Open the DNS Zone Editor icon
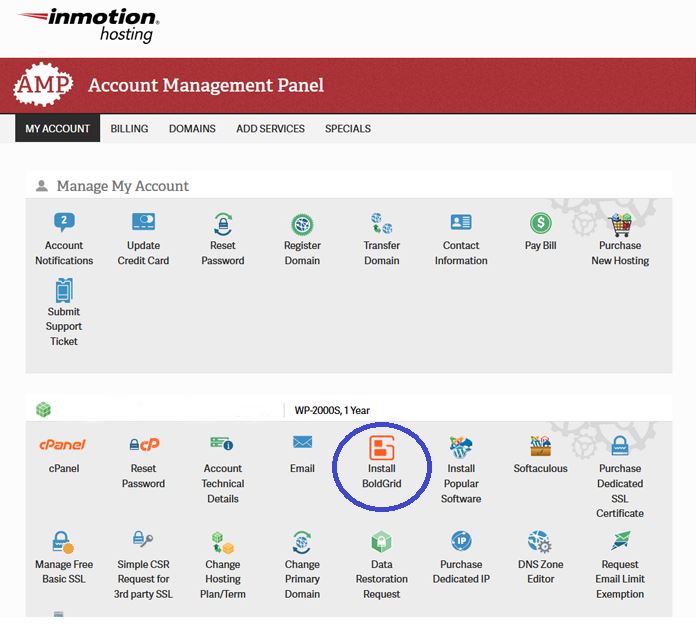The width and height of the screenshot is (696, 634). pyautogui.click(x=540, y=542)
